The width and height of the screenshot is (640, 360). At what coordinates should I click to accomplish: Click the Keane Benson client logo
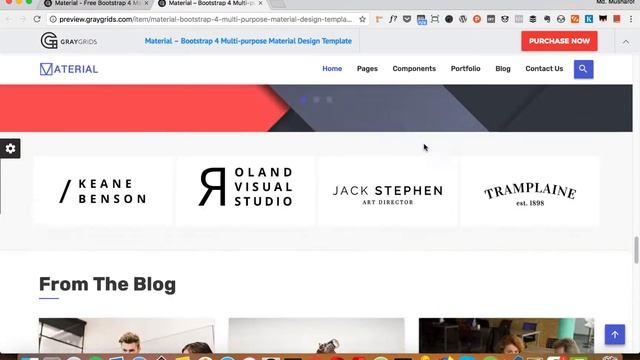click(x=103, y=191)
